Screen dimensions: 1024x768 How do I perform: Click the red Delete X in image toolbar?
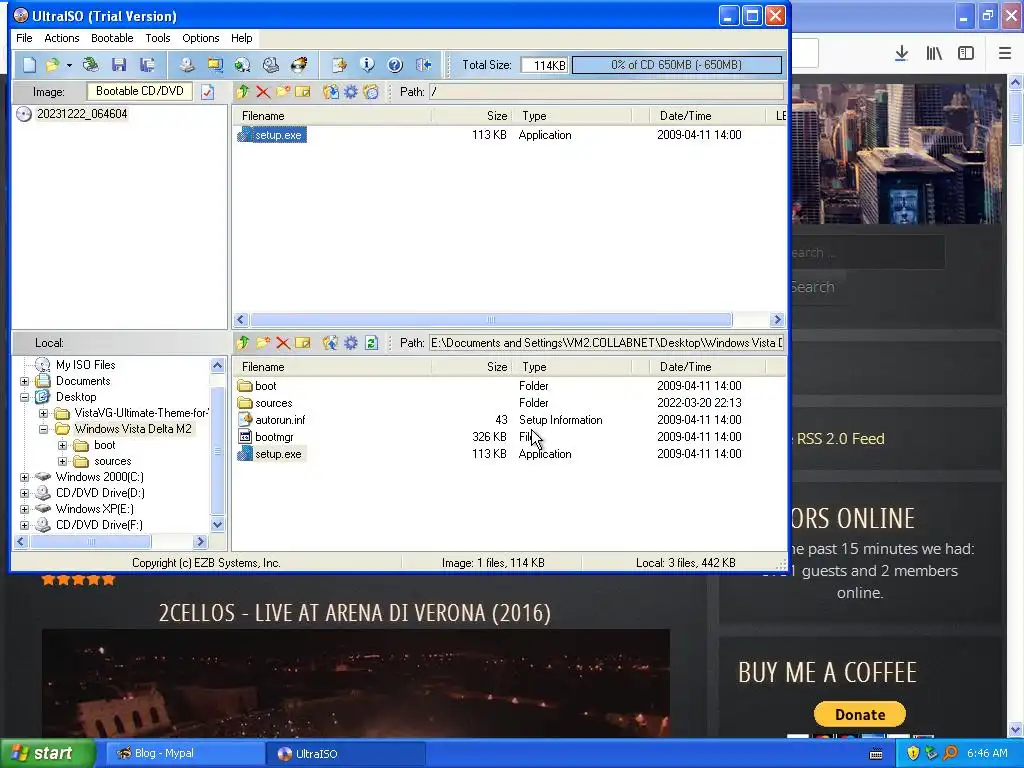(x=263, y=92)
